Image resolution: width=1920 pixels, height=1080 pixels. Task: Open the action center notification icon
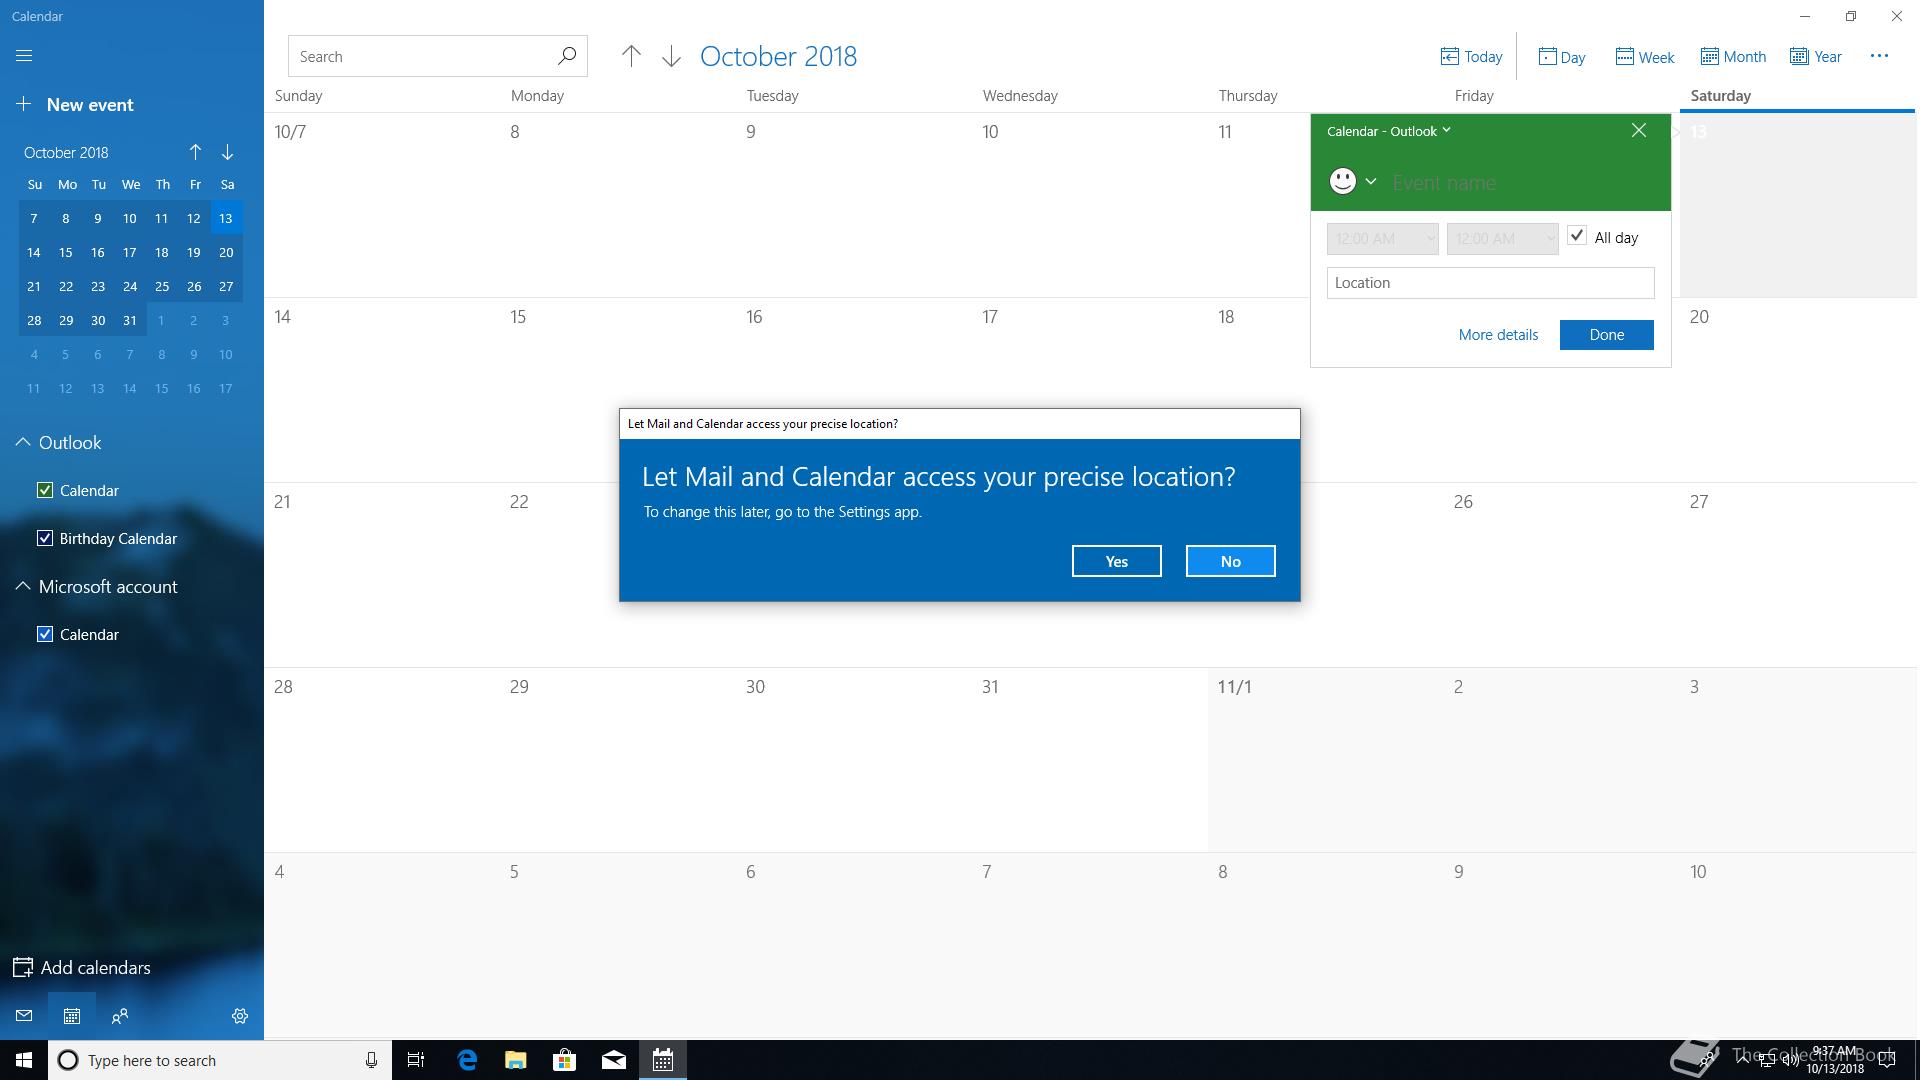[x=1888, y=1060]
